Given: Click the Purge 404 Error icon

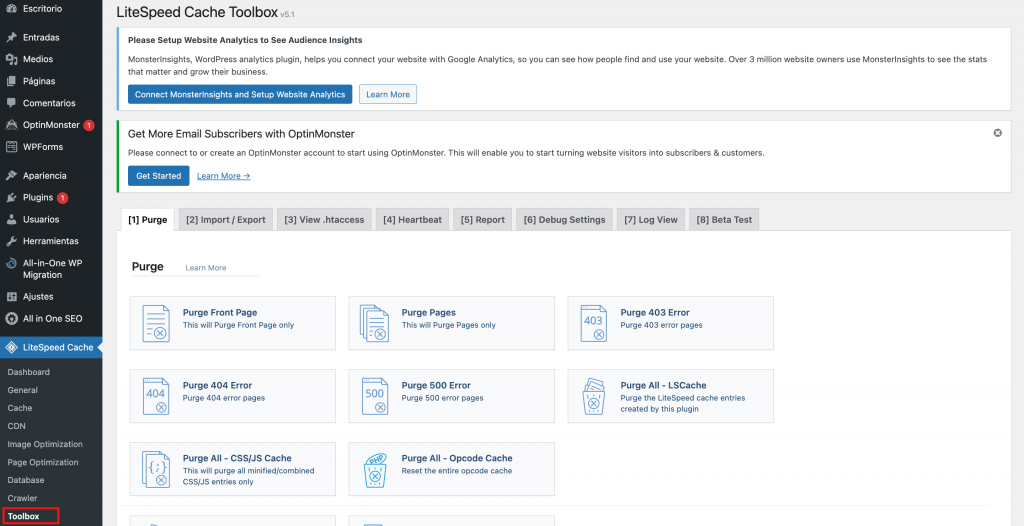Looking at the screenshot, I should pyautogui.click(x=156, y=396).
